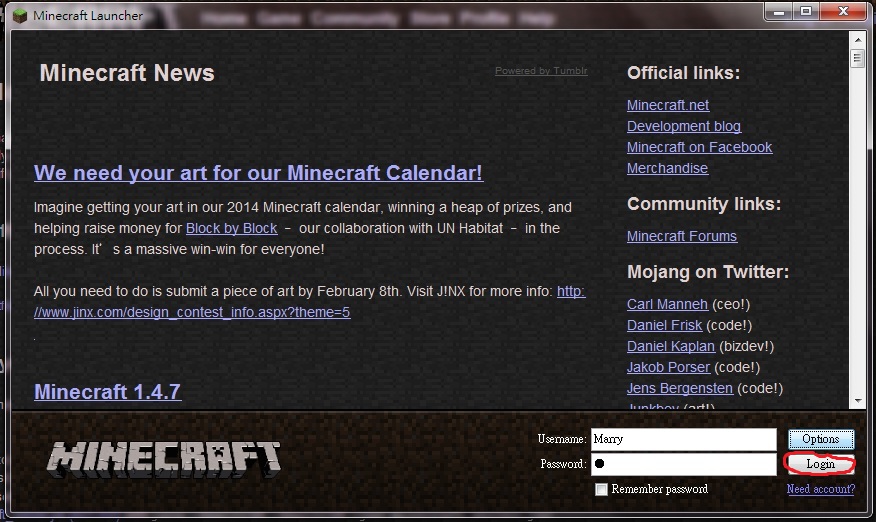Open the Minecraft 1.4.7 news headline
876x522 pixels.
coord(107,392)
